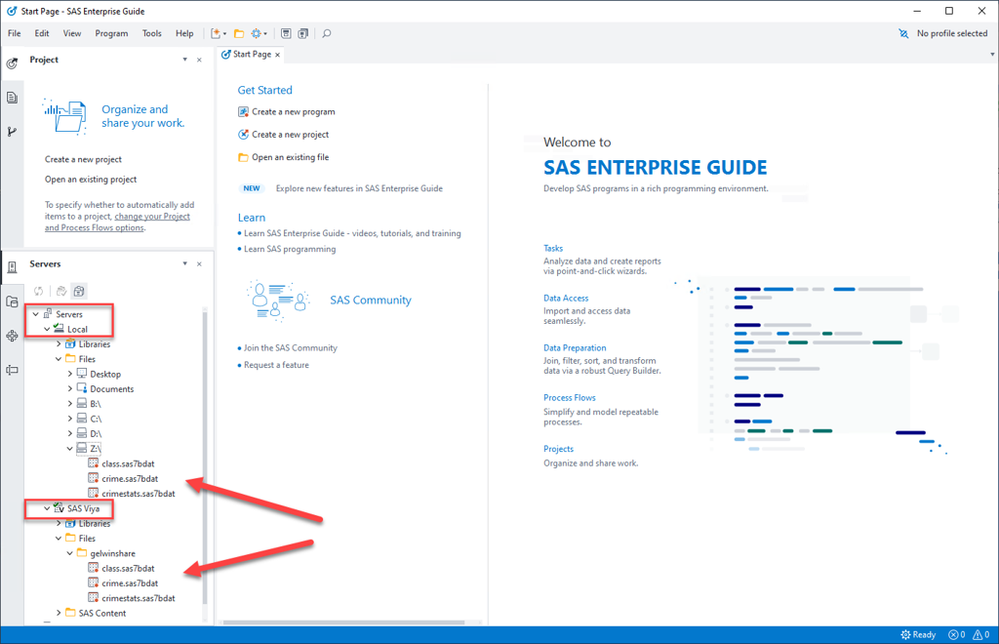
Task: Select the Tasks sidebar icon
Action: [12, 336]
